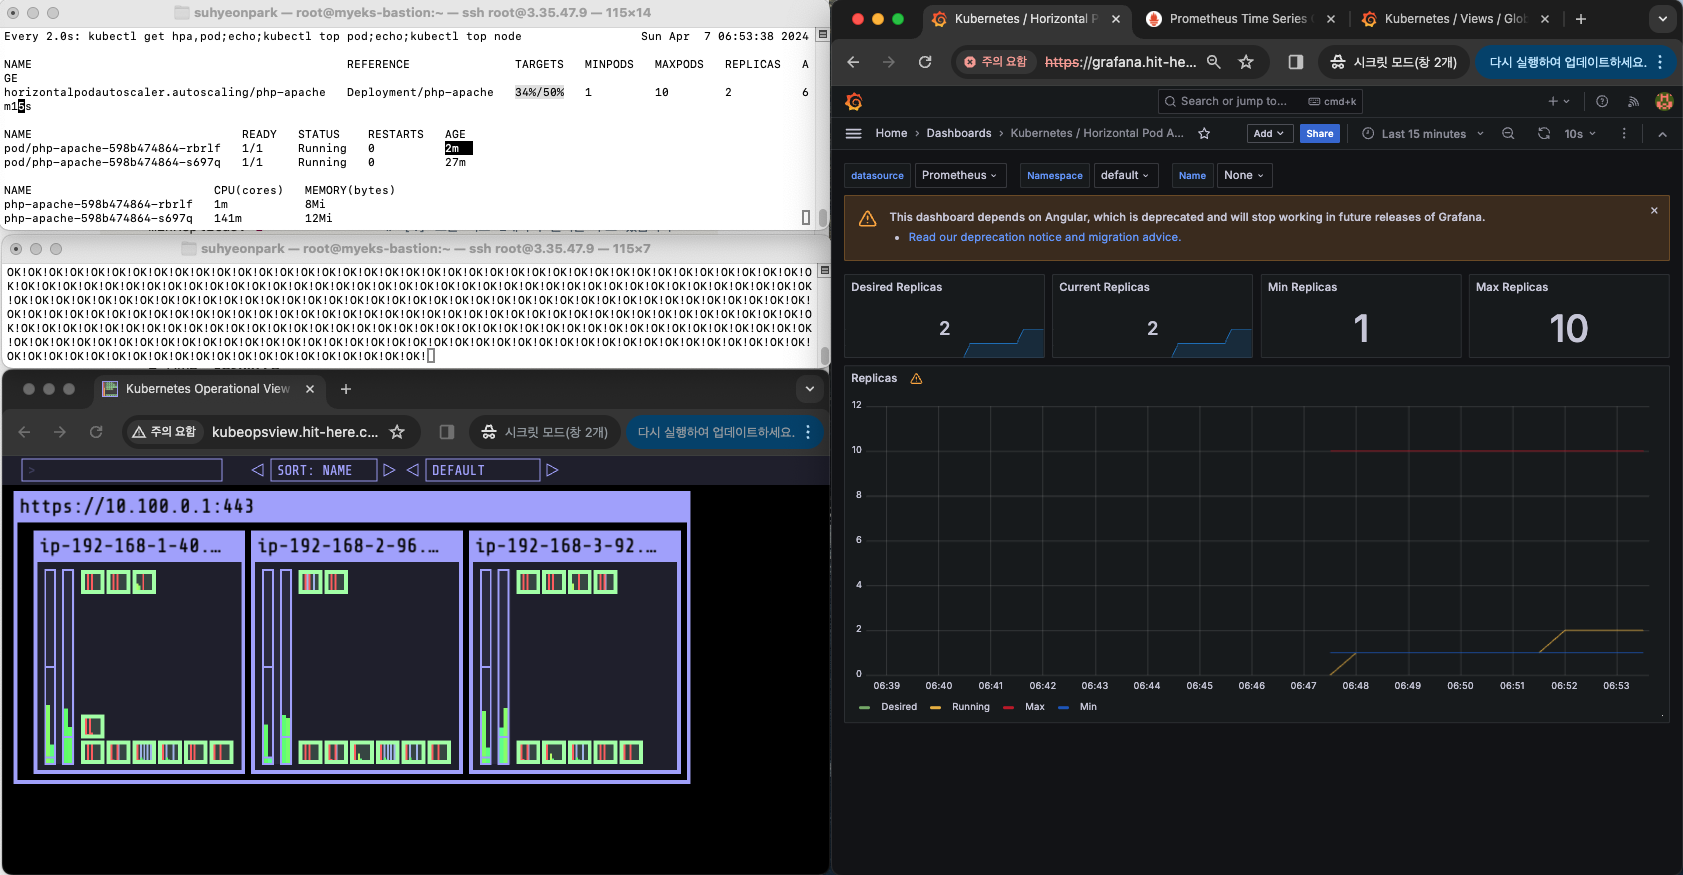Open zoom magnifier in Grafana address bar
The image size is (1683, 875).
point(1214,62)
